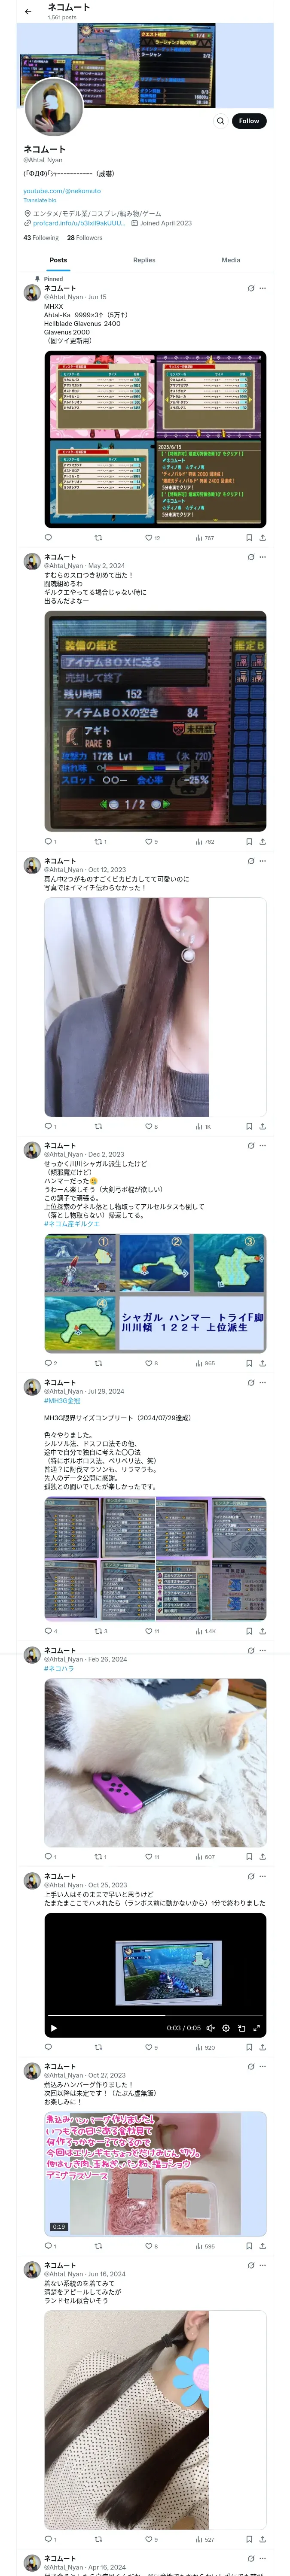290x2576 pixels.
Task: Go back using the arrow icon
Action: tap(28, 11)
